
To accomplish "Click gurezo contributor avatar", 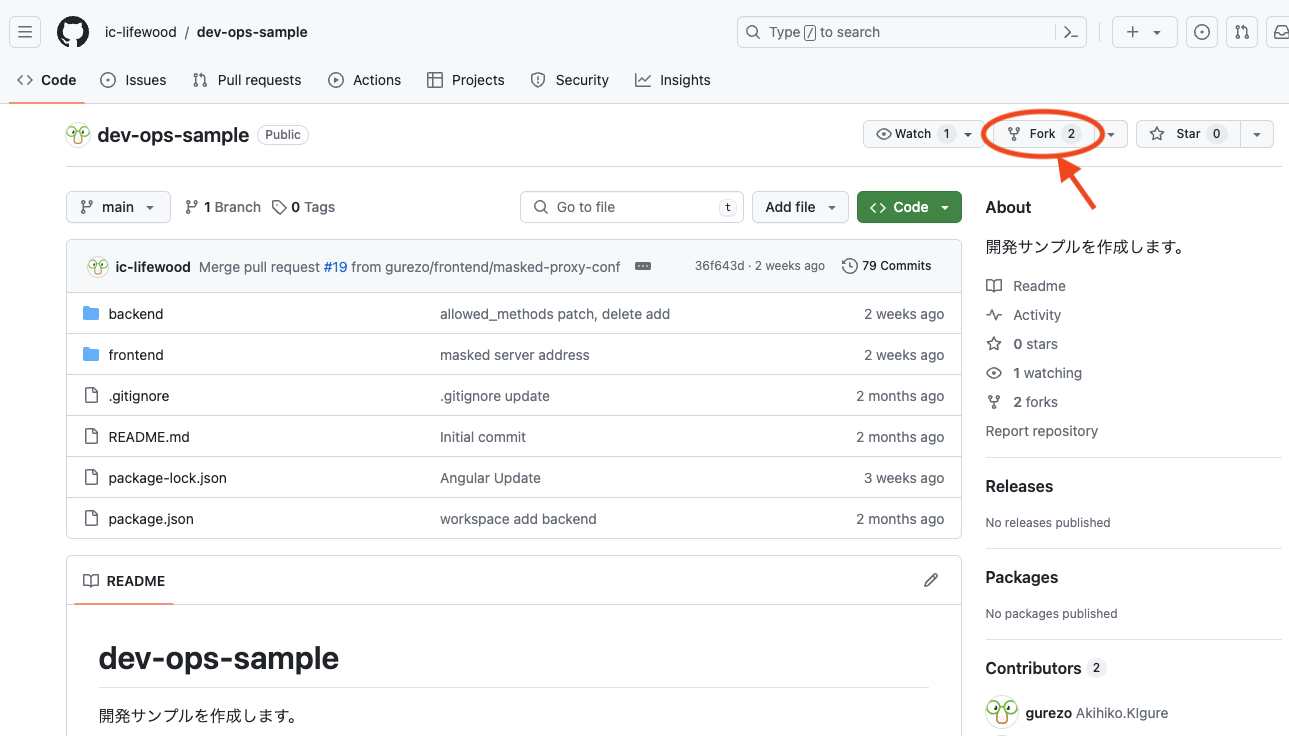I will [x=1002, y=713].
